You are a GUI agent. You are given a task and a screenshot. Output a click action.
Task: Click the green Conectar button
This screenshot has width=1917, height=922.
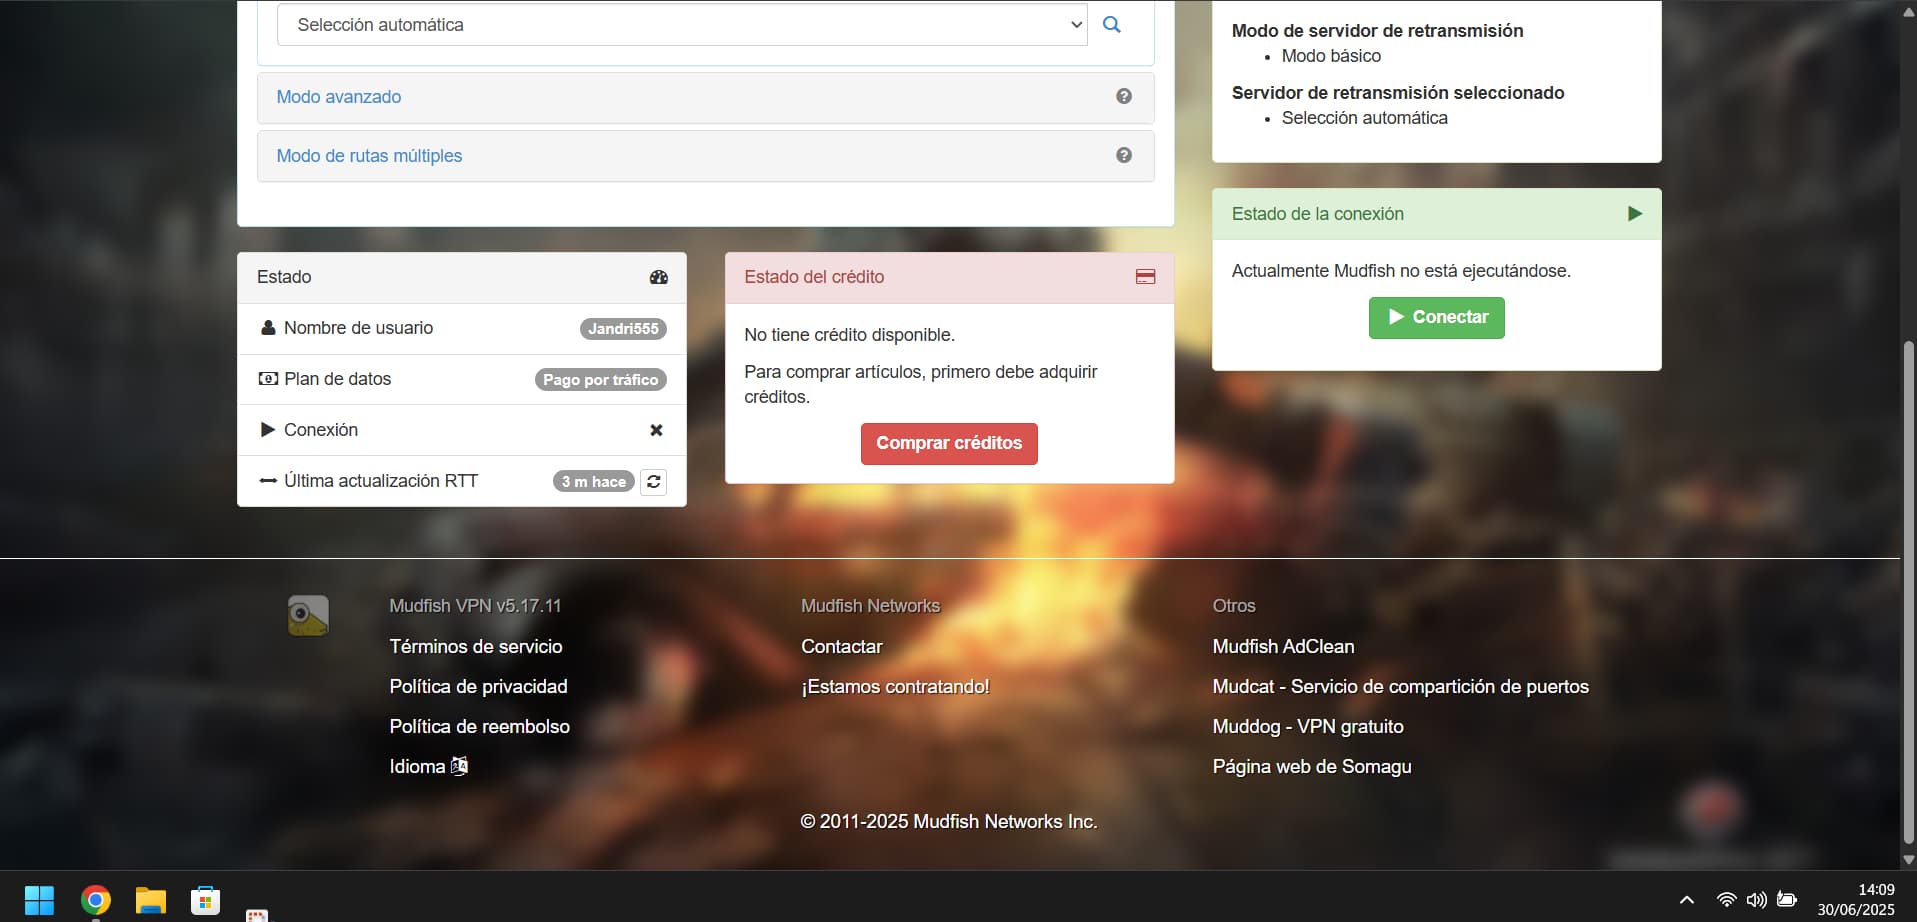click(1436, 318)
